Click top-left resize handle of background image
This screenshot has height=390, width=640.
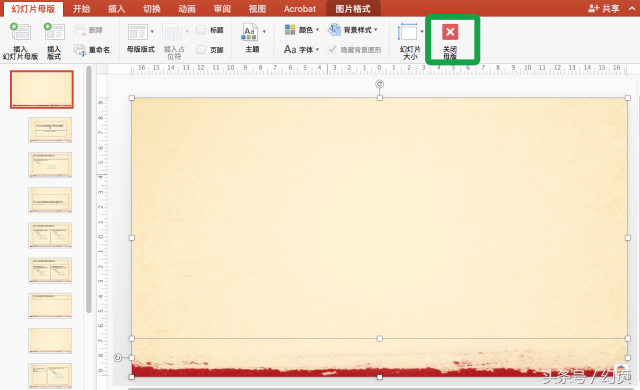(132, 98)
